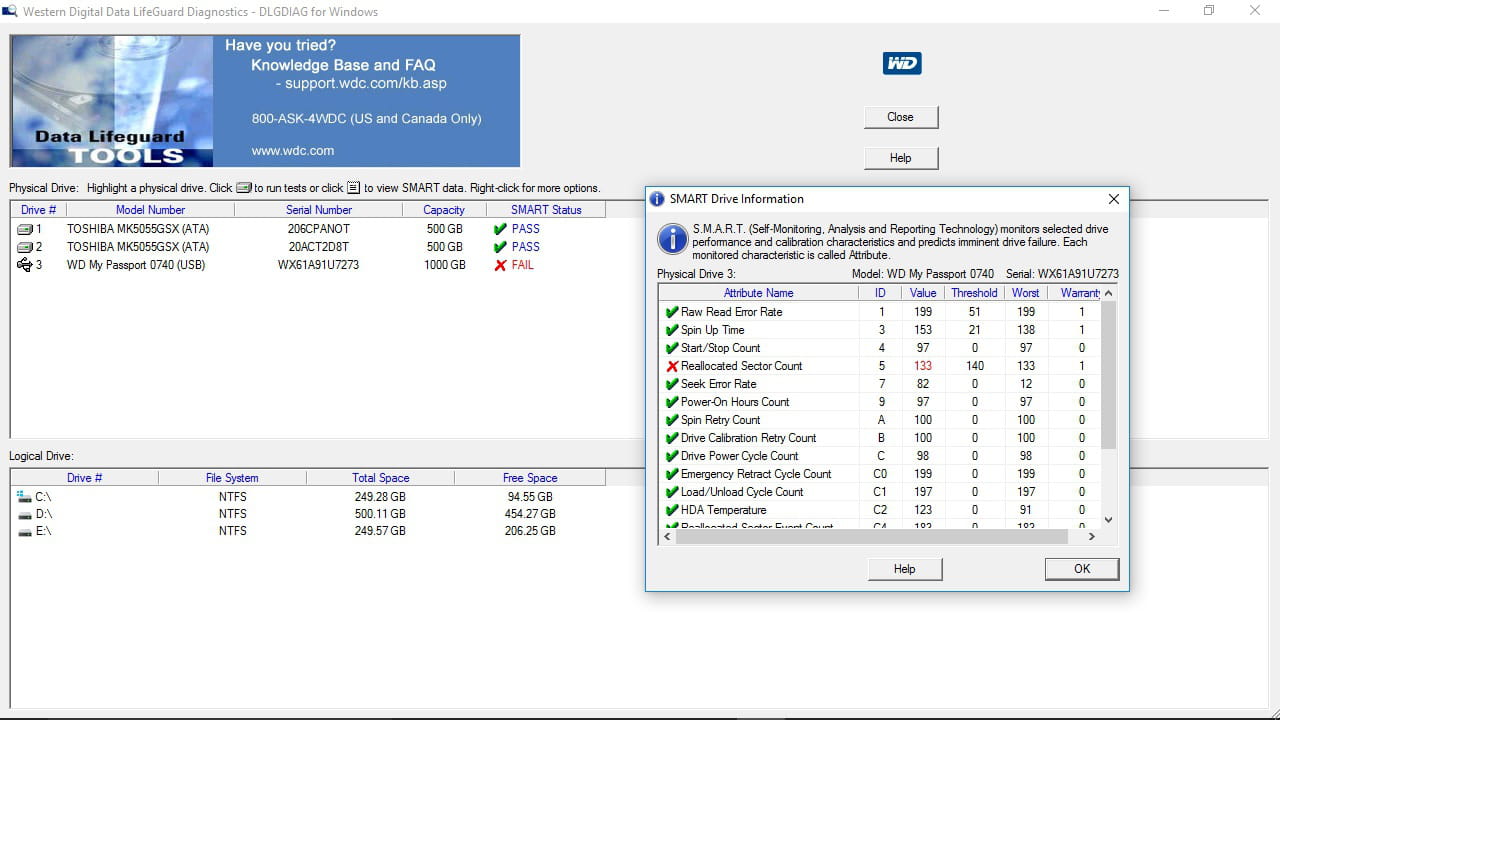The image size is (1508, 856).
Task: Click green check beside HDA Temperature
Action: coord(672,510)
